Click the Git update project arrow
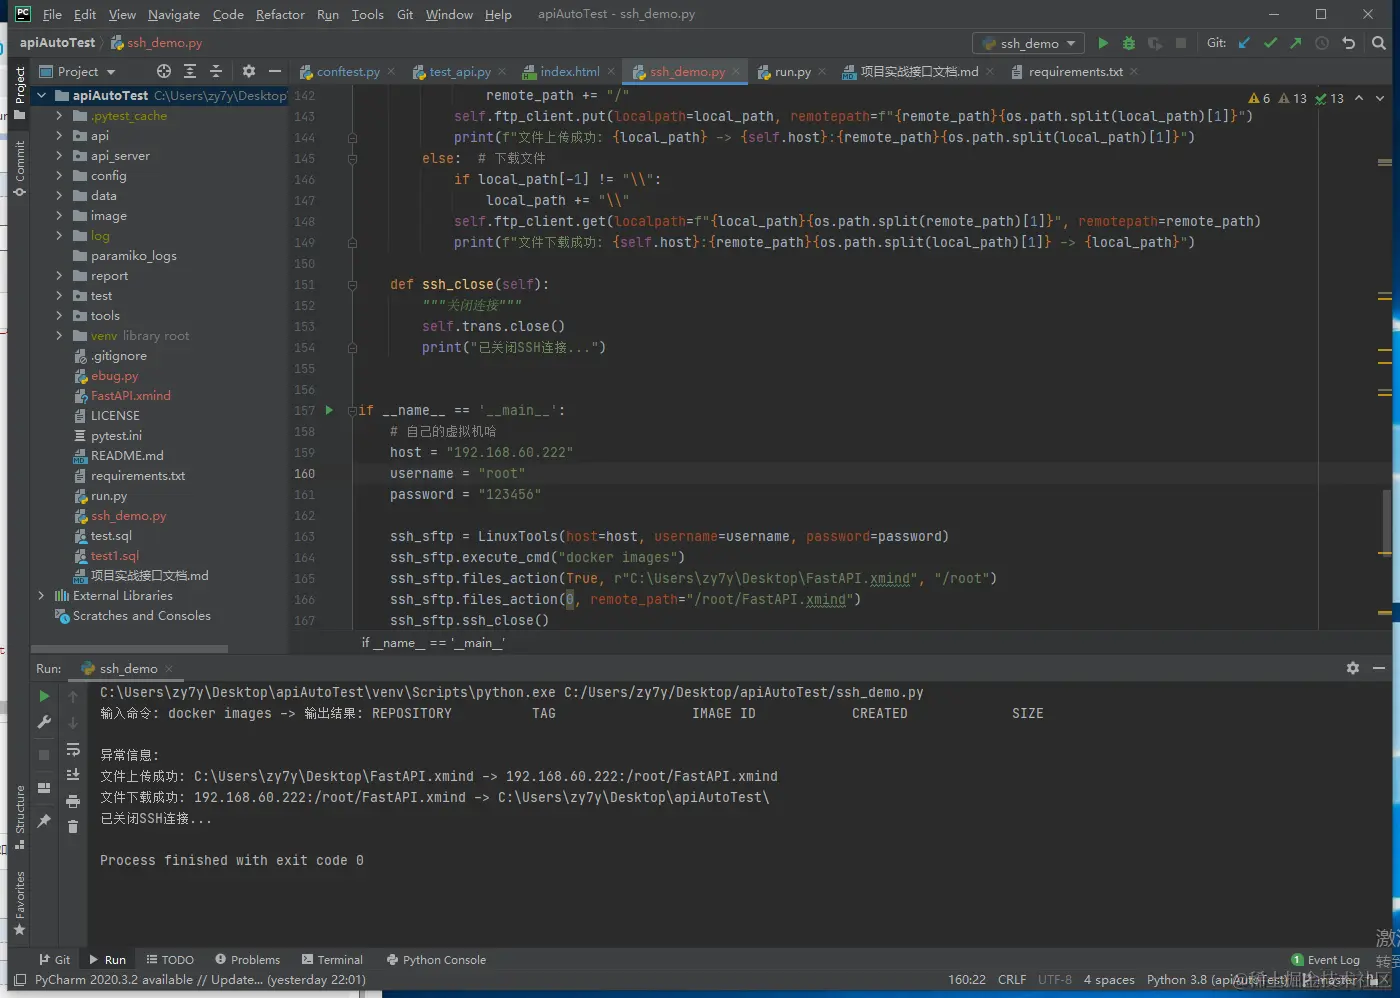 [x=1244, y=43]
